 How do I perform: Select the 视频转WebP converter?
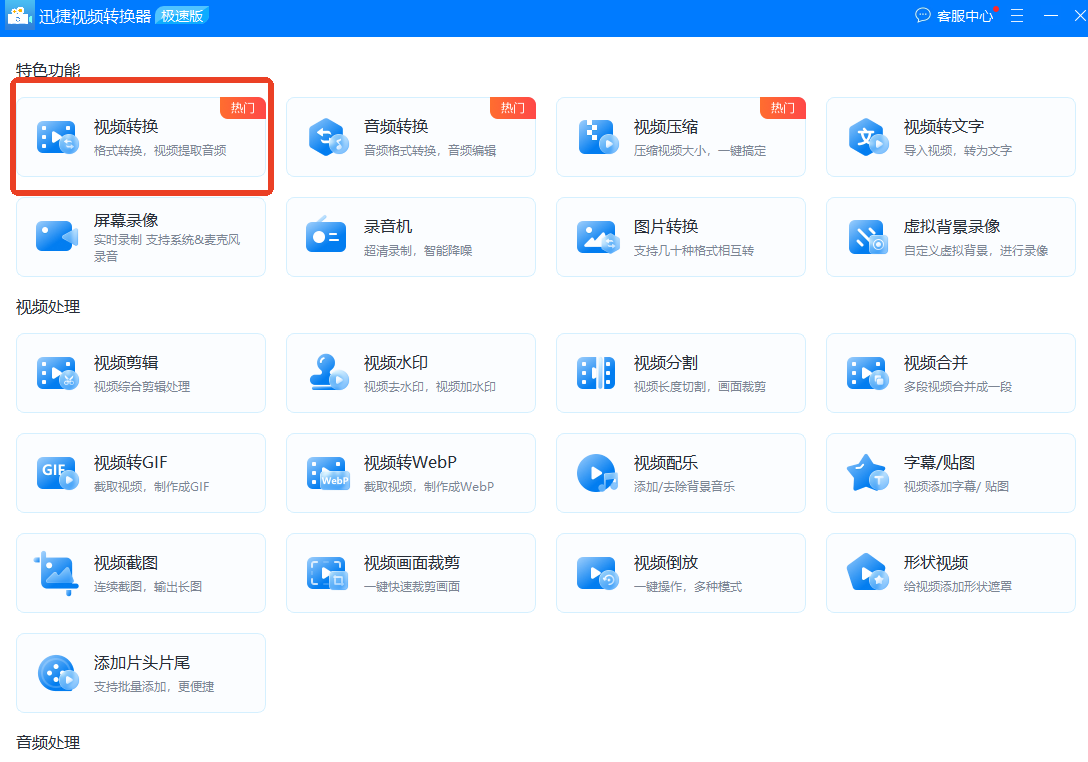pyautogui.click(x=410, y=473)
